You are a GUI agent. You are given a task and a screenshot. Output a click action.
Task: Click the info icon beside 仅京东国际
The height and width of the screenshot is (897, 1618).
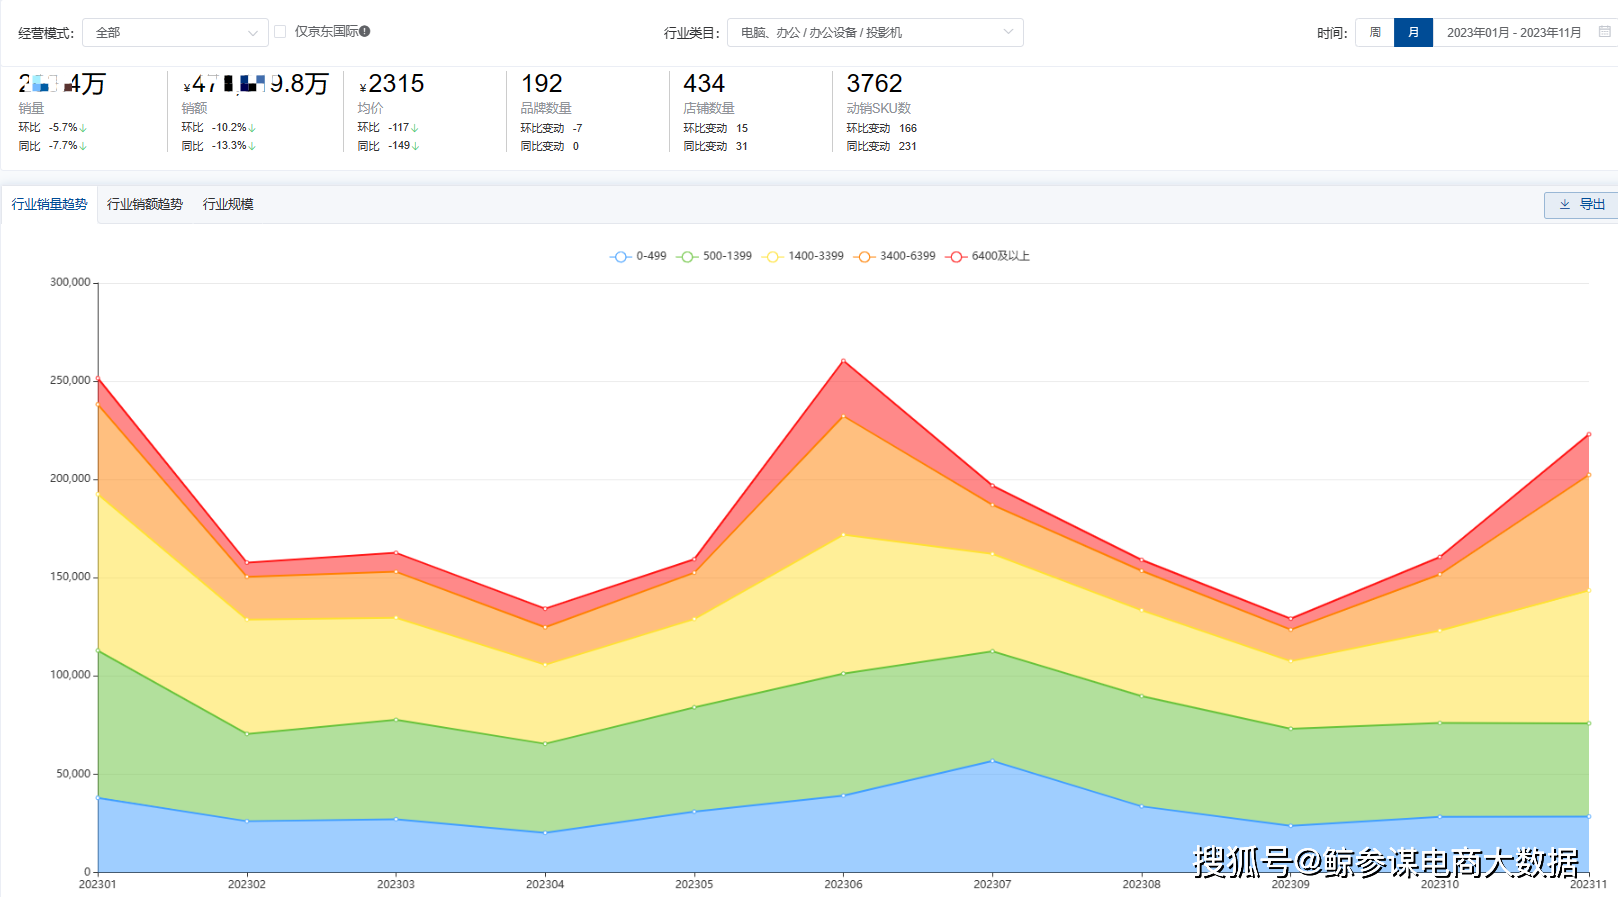pyautogui.click(x=365, y=31)
